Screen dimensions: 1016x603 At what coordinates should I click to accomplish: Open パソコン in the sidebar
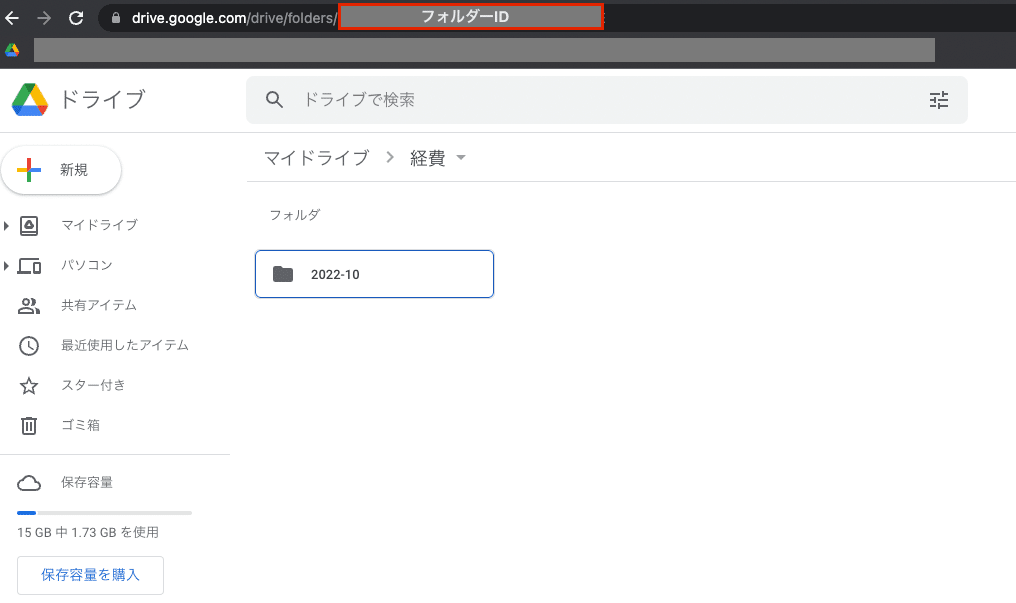[x=87, y=265]
